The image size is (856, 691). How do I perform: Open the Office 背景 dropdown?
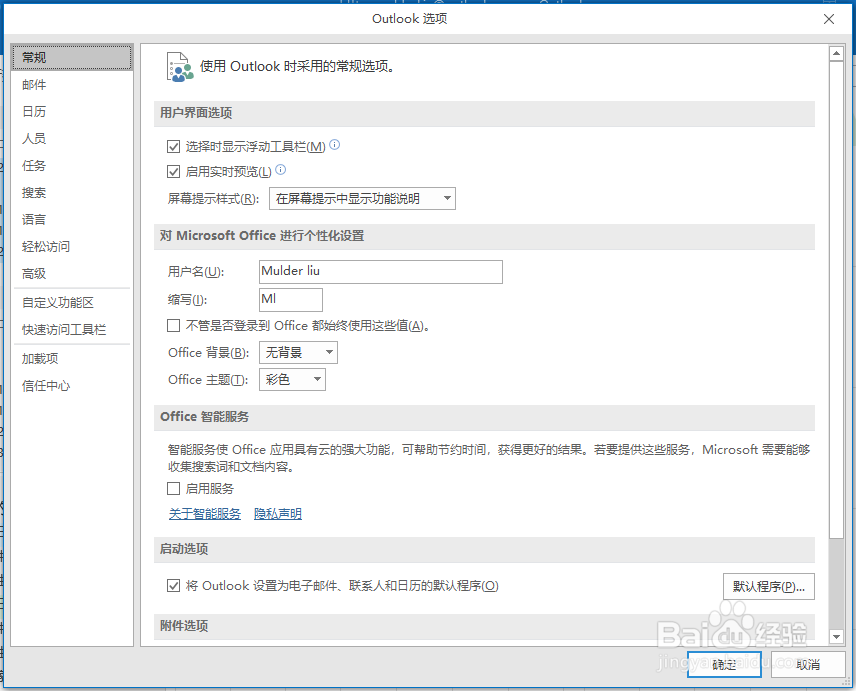(x=298, y=353)
